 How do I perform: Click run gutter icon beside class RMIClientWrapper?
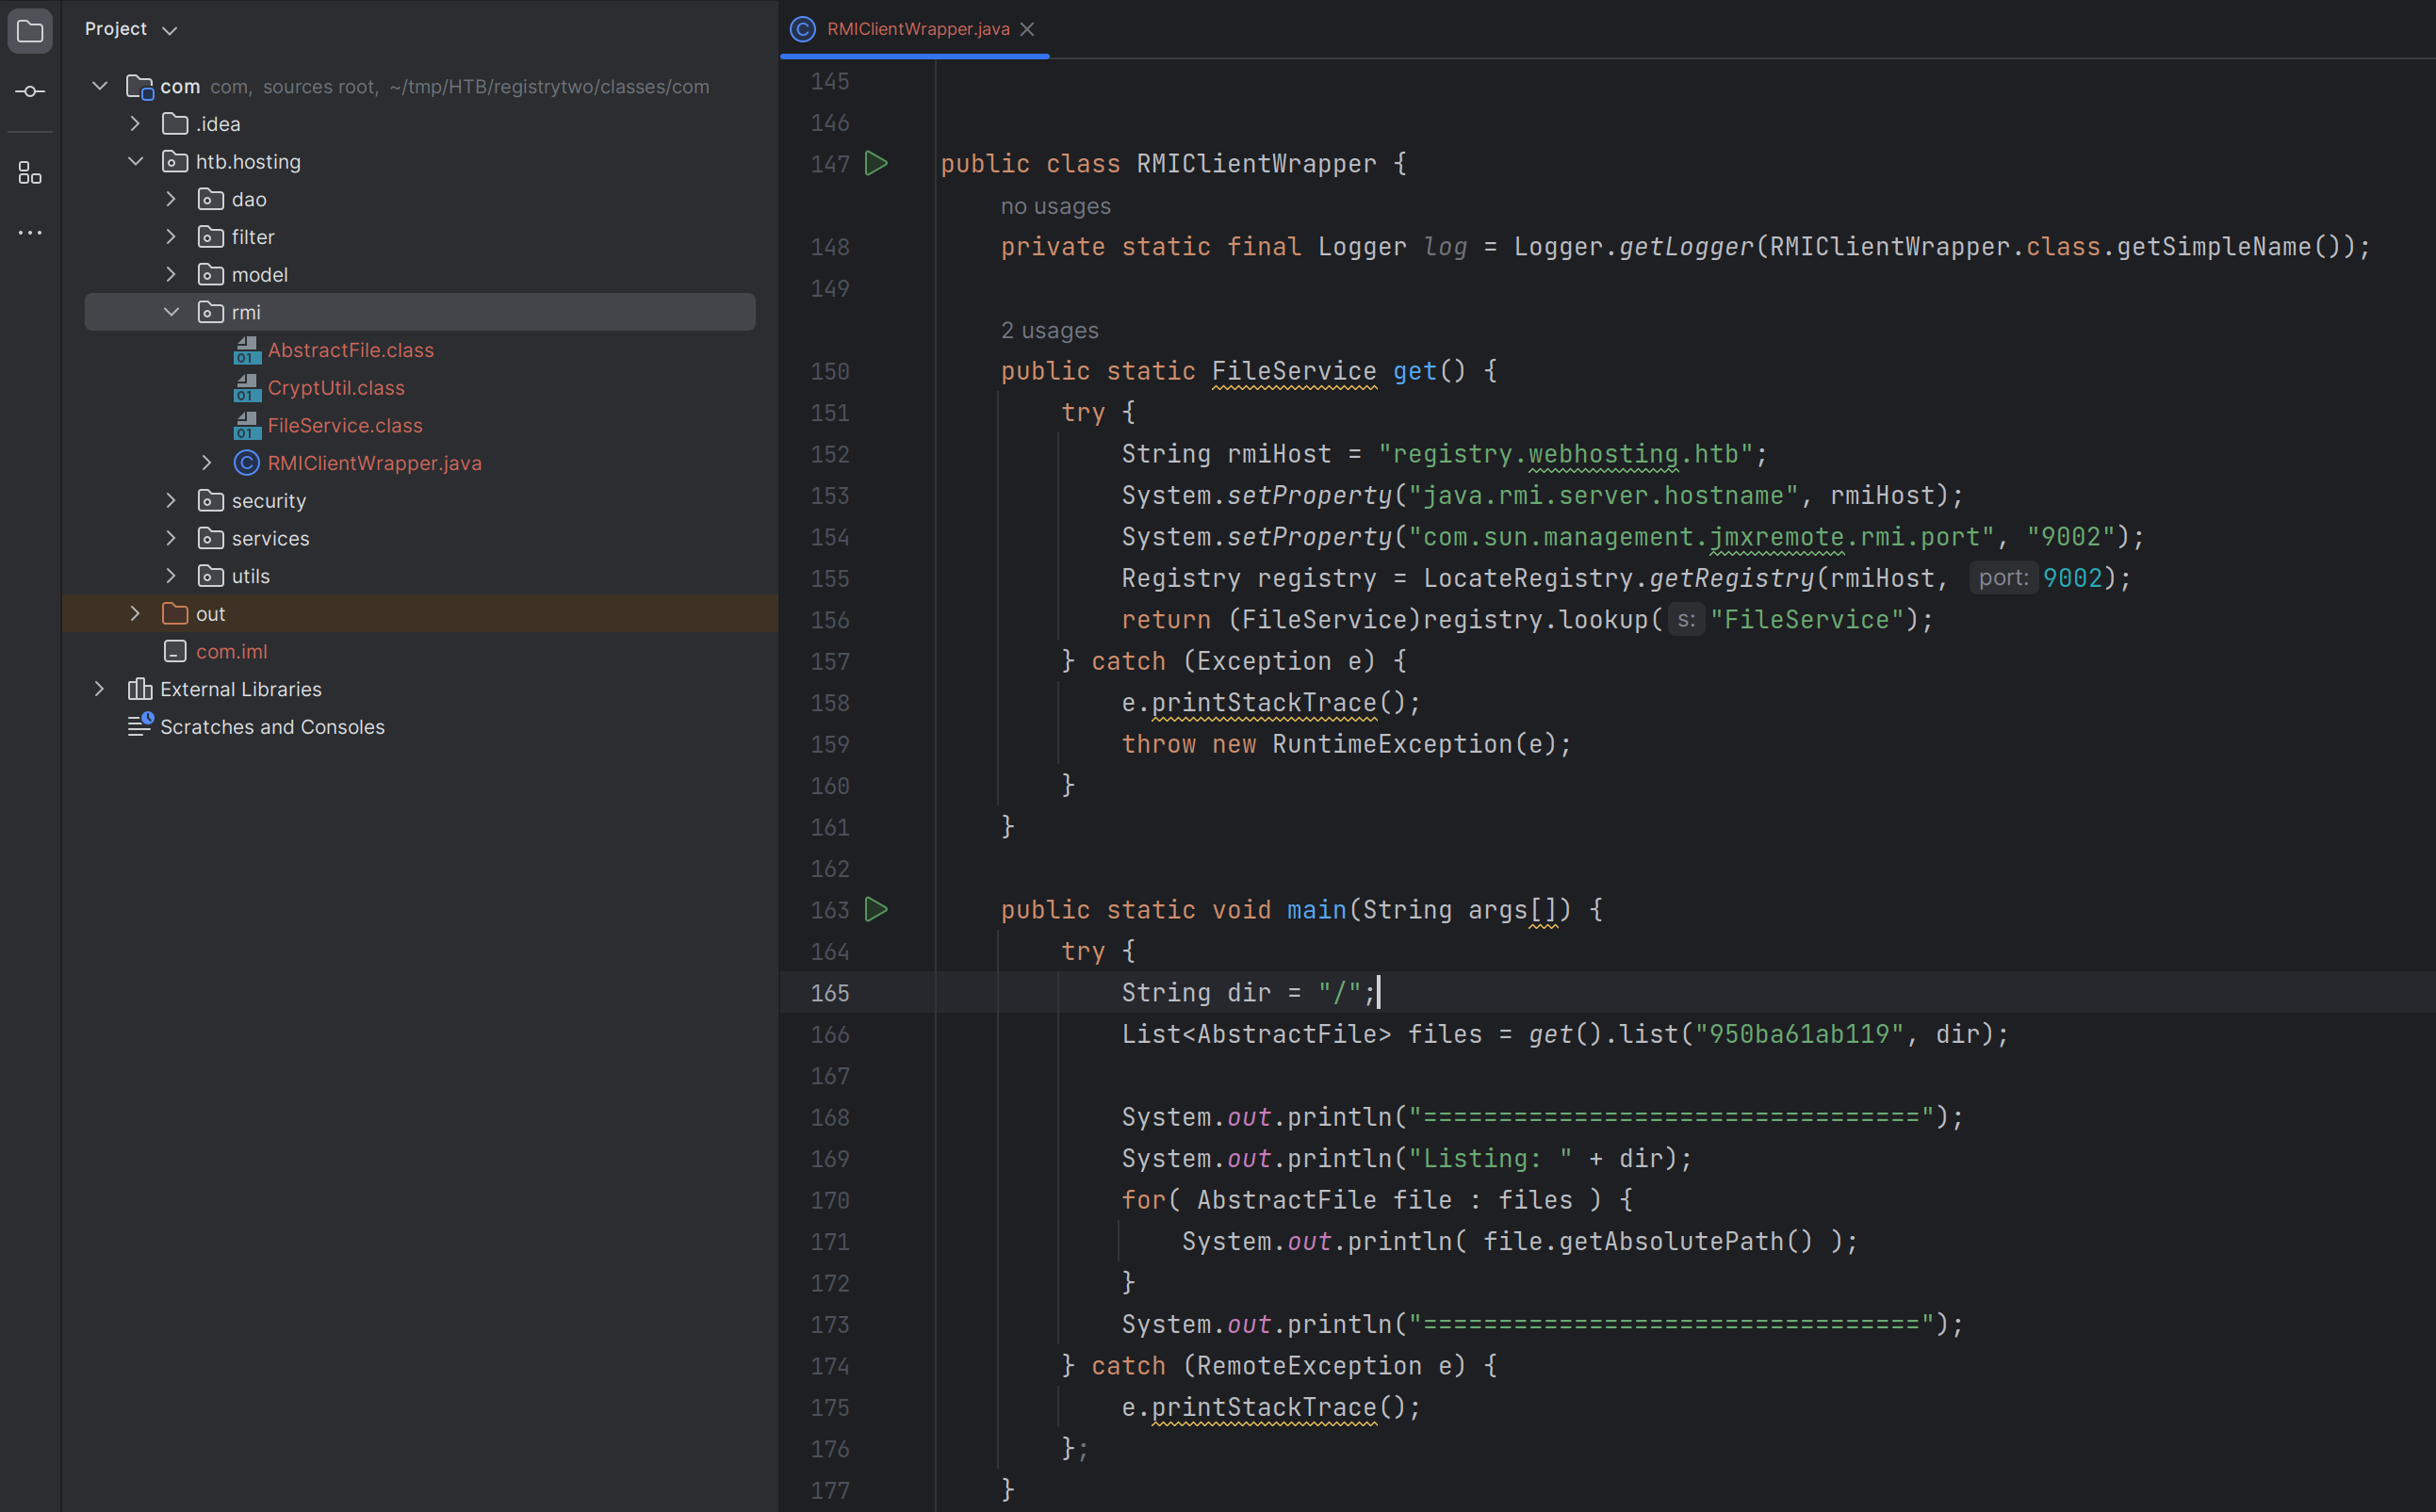876,163
